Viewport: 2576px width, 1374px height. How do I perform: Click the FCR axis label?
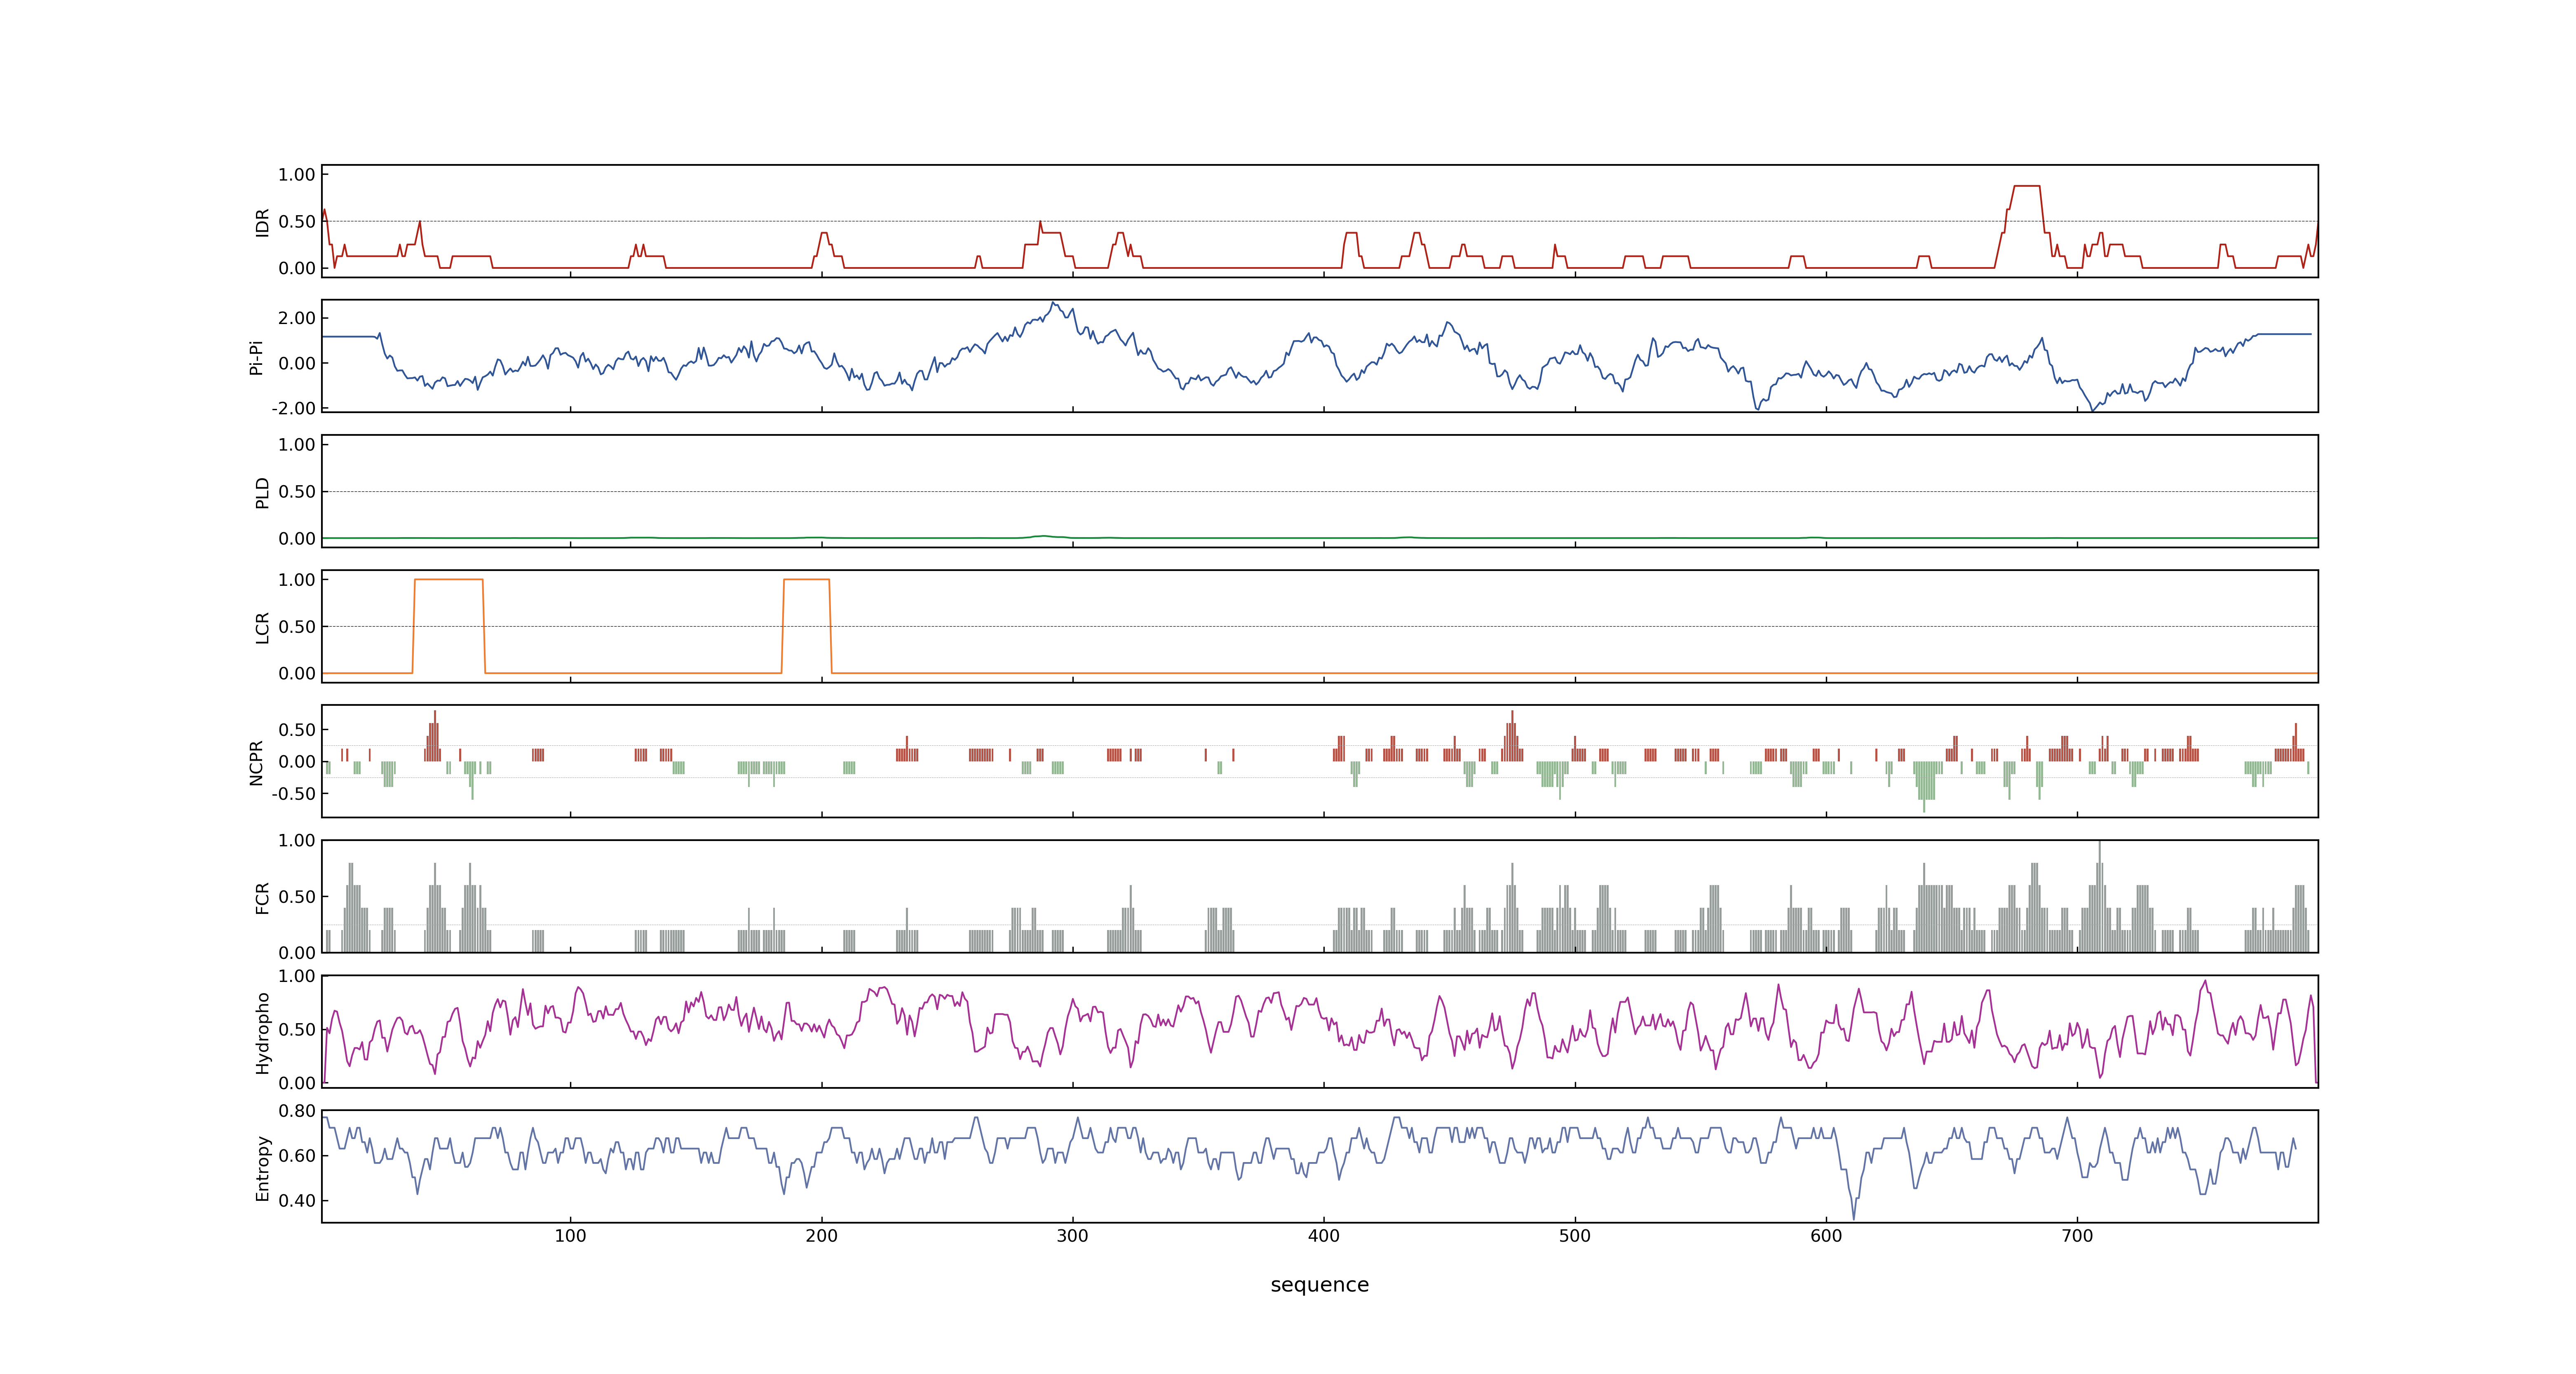262,897
